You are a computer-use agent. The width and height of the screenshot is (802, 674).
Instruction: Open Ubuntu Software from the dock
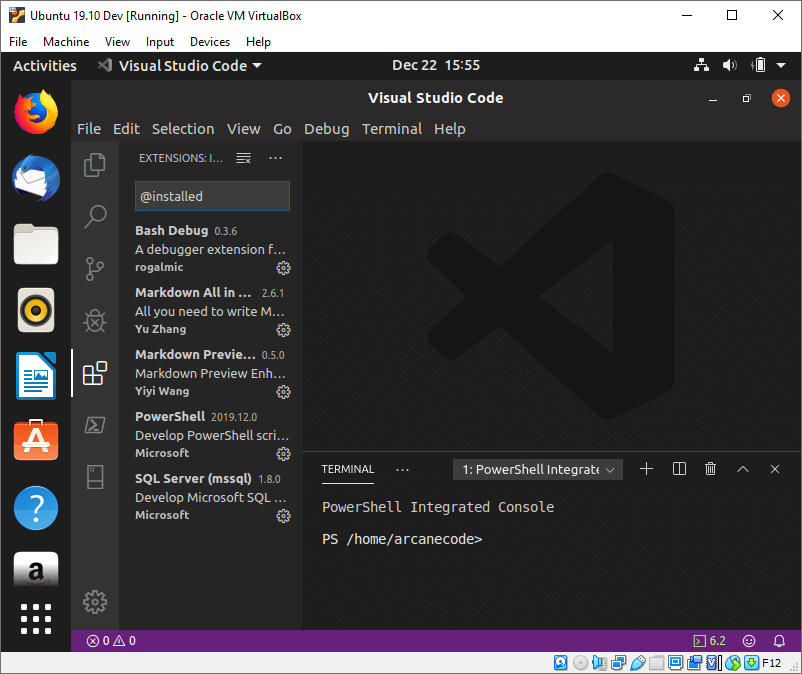pos(36,441)
